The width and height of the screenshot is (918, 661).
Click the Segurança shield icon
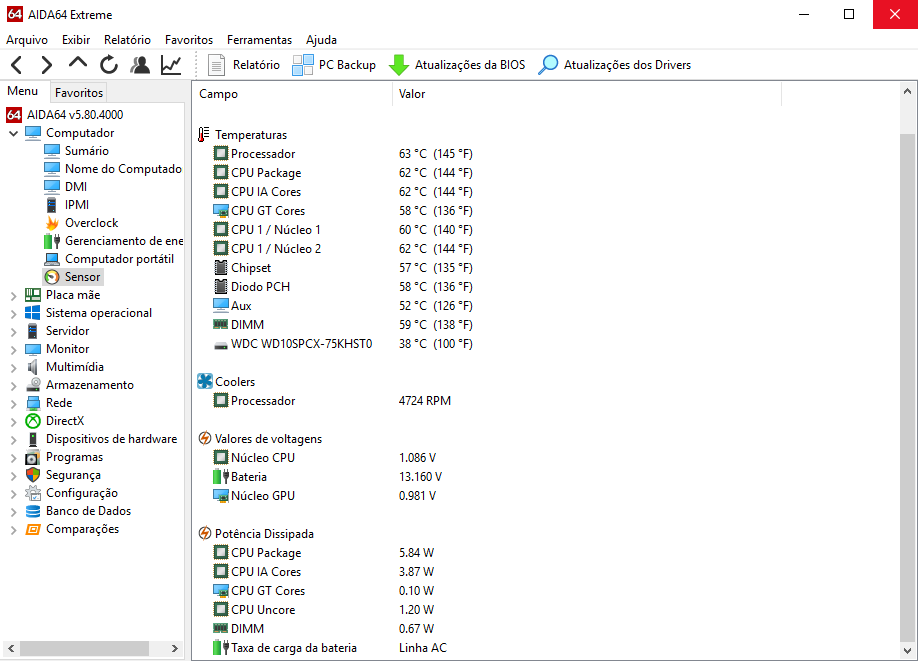[33, 475]
